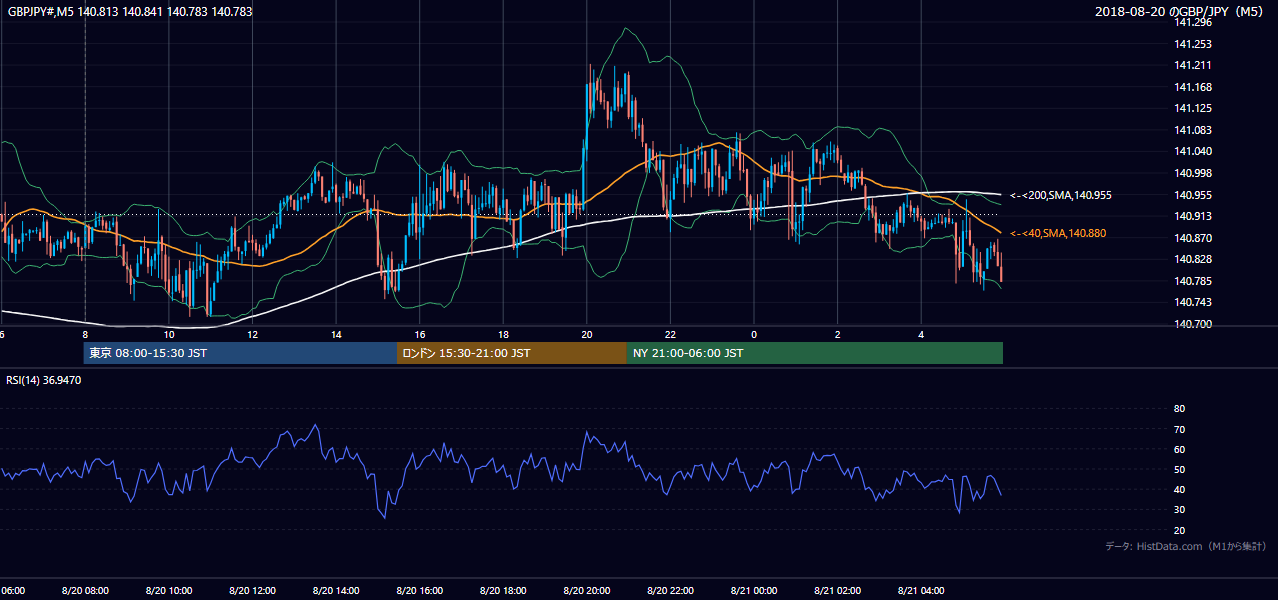The image size is (1278, 600).
Task: Click hour label 10 under the price chart
Action: pyautogui.click(x=169, y=334)
